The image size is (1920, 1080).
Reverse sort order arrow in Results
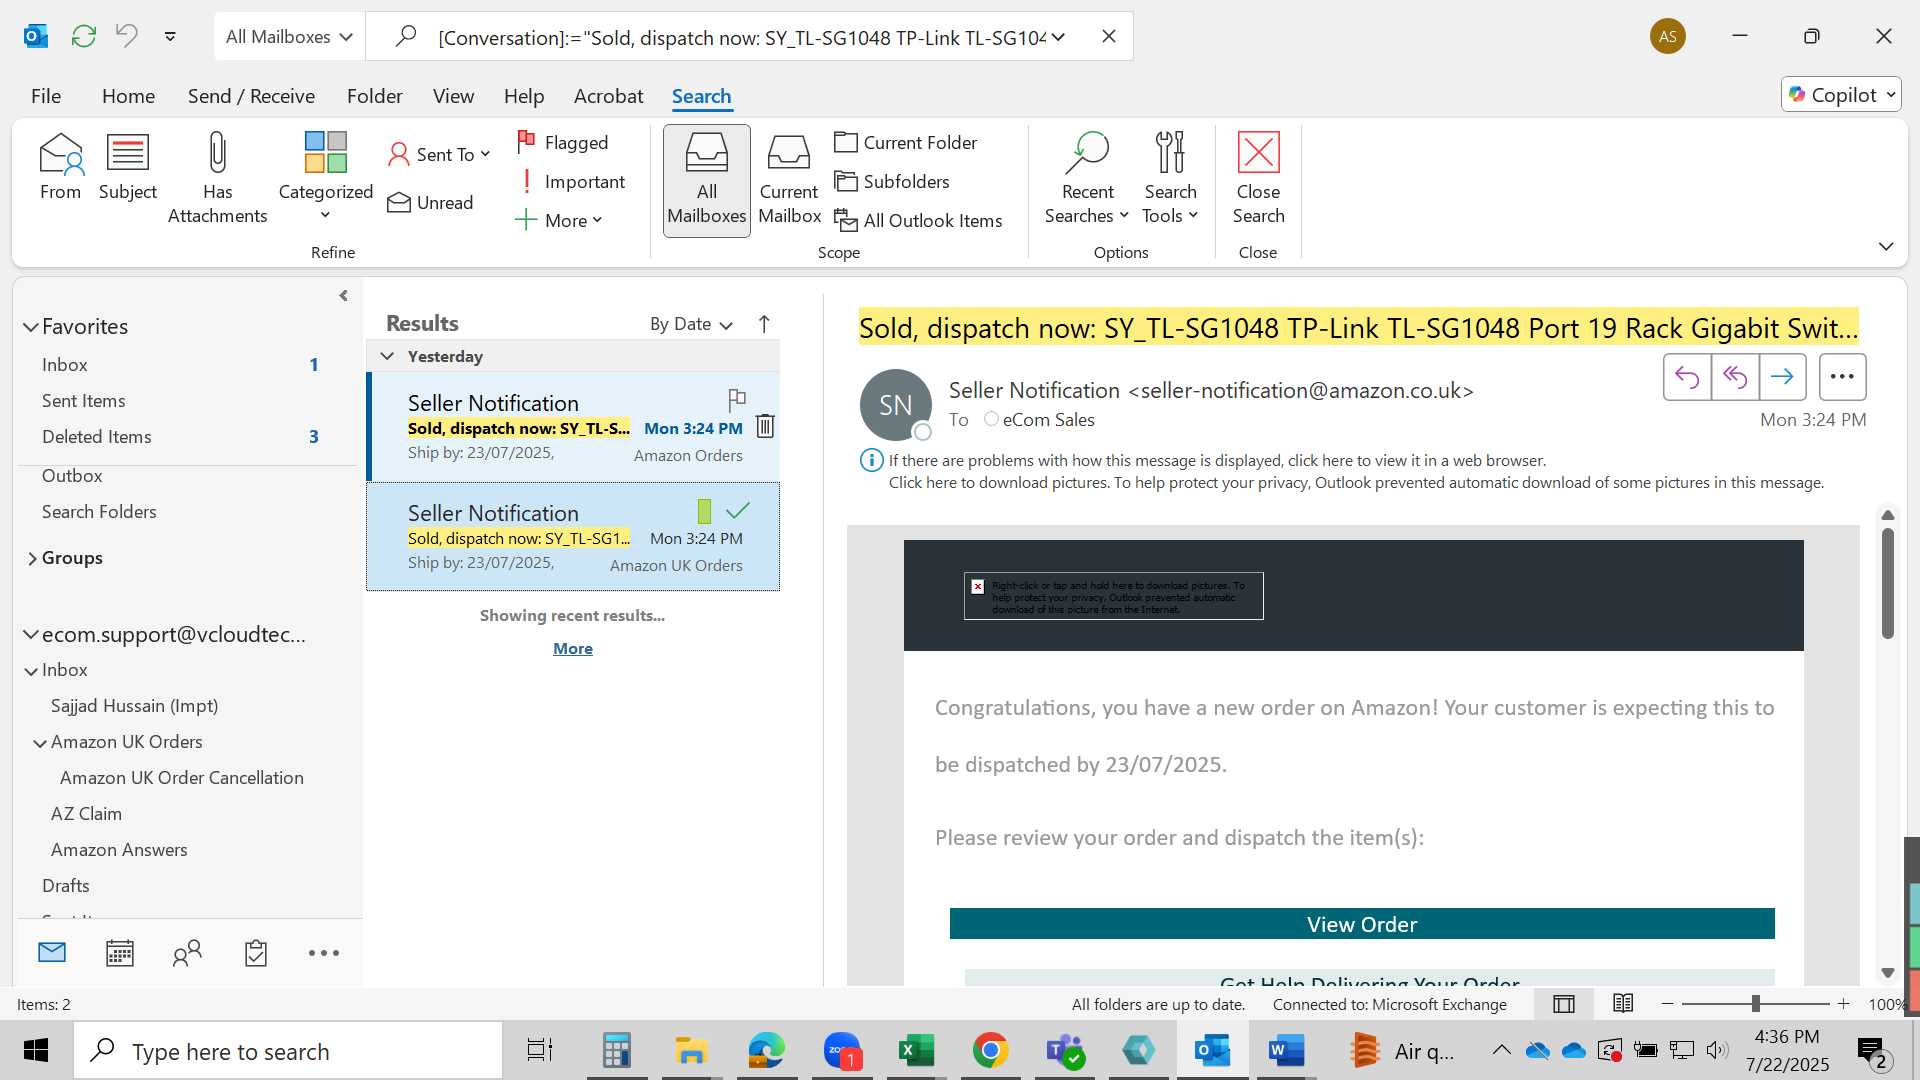764,324
